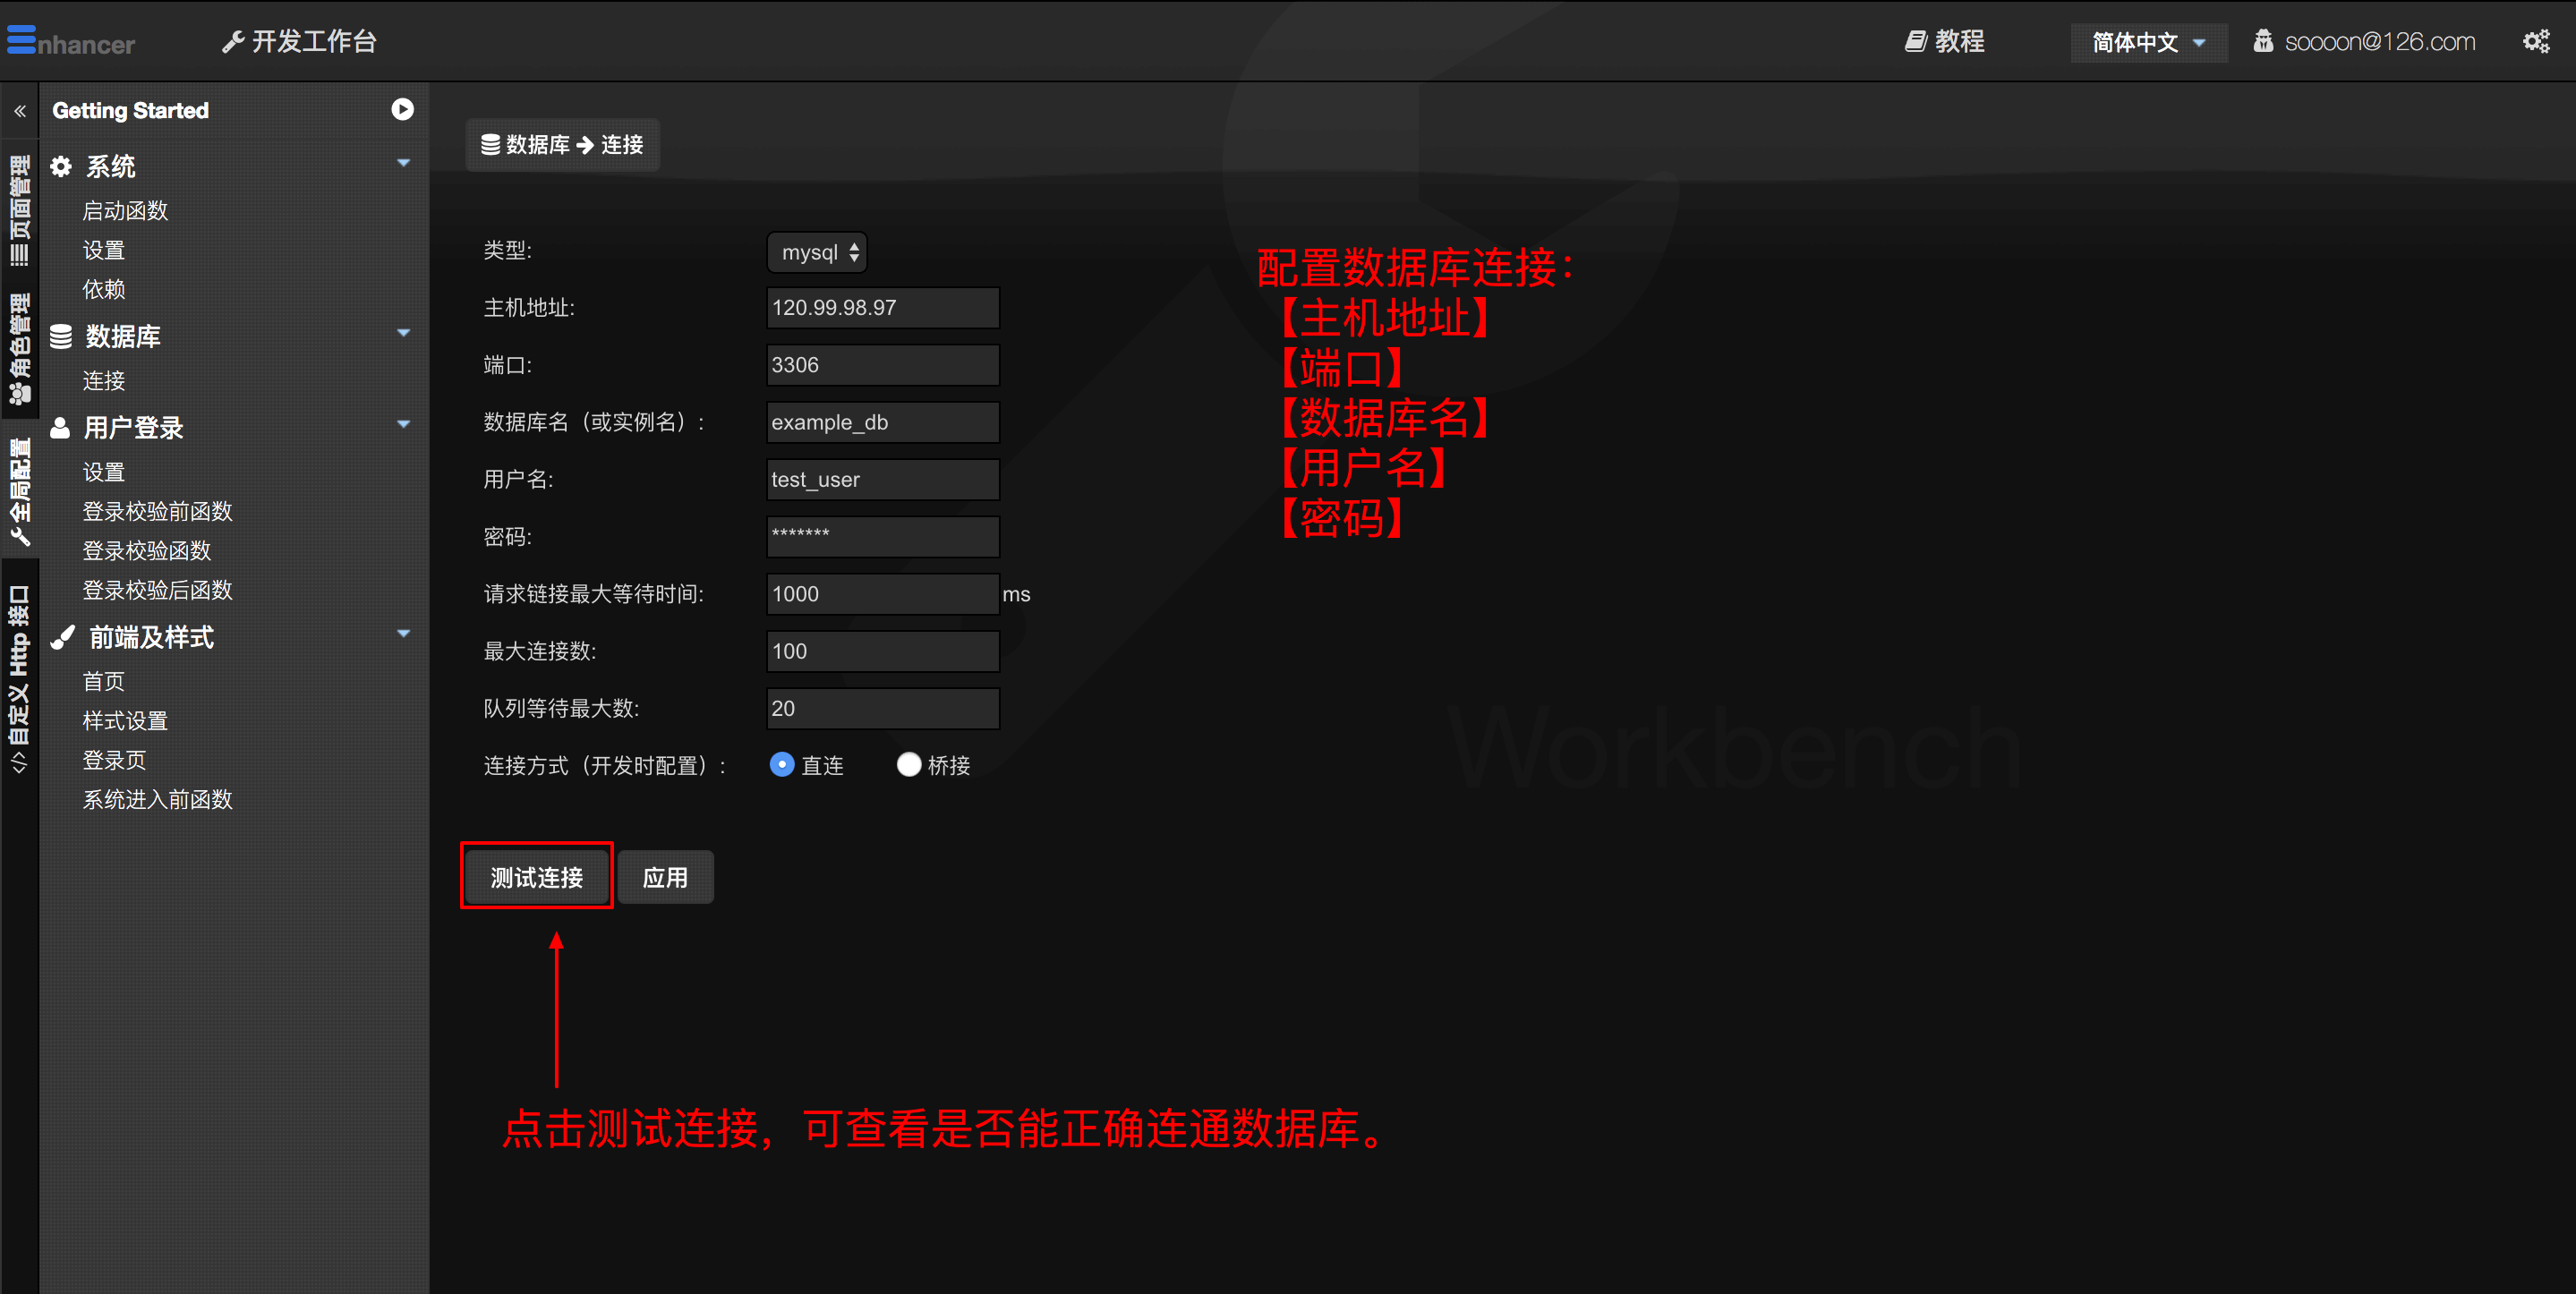Open 系统进入前函数 item

click(x=157, y=799)
